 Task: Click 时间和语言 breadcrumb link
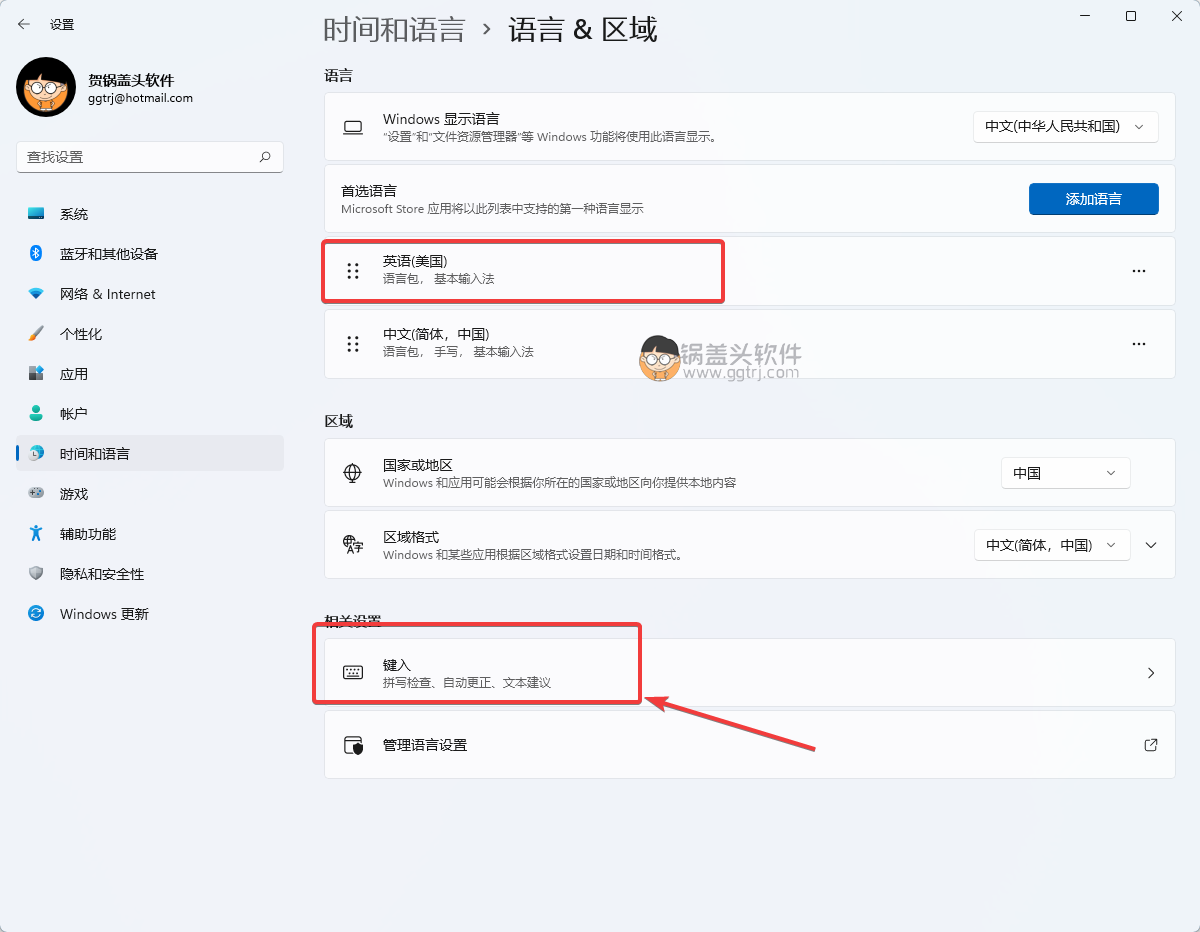tap(394, 29)
